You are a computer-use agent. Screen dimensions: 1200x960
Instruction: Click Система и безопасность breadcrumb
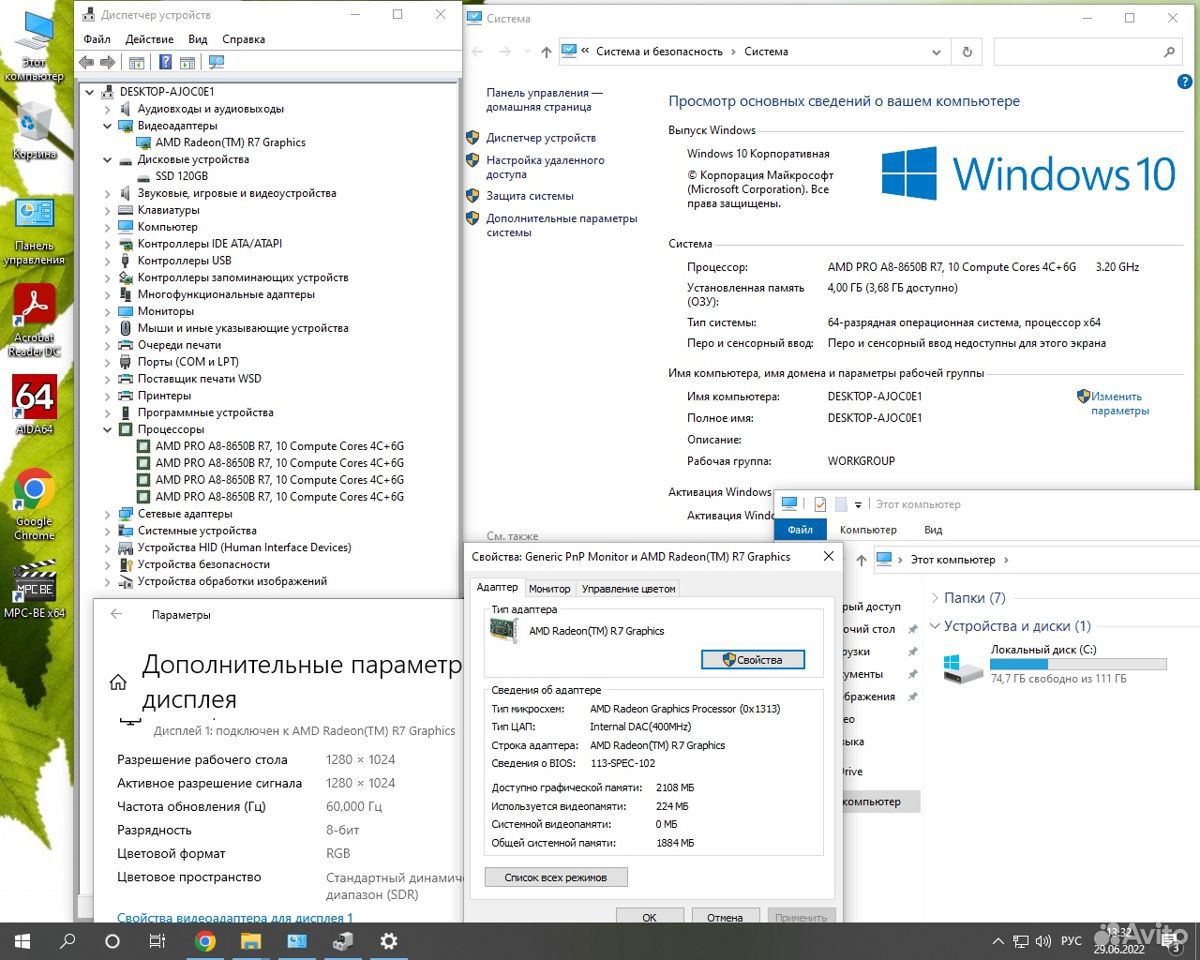659,52
